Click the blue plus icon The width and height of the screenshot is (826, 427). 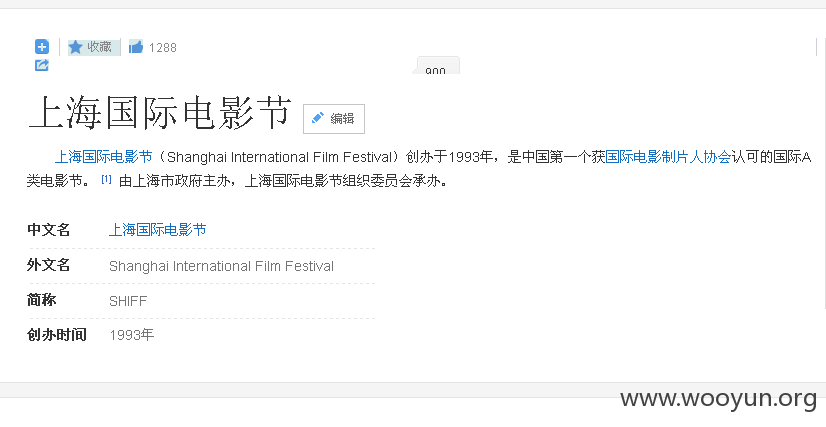[42, 47]
